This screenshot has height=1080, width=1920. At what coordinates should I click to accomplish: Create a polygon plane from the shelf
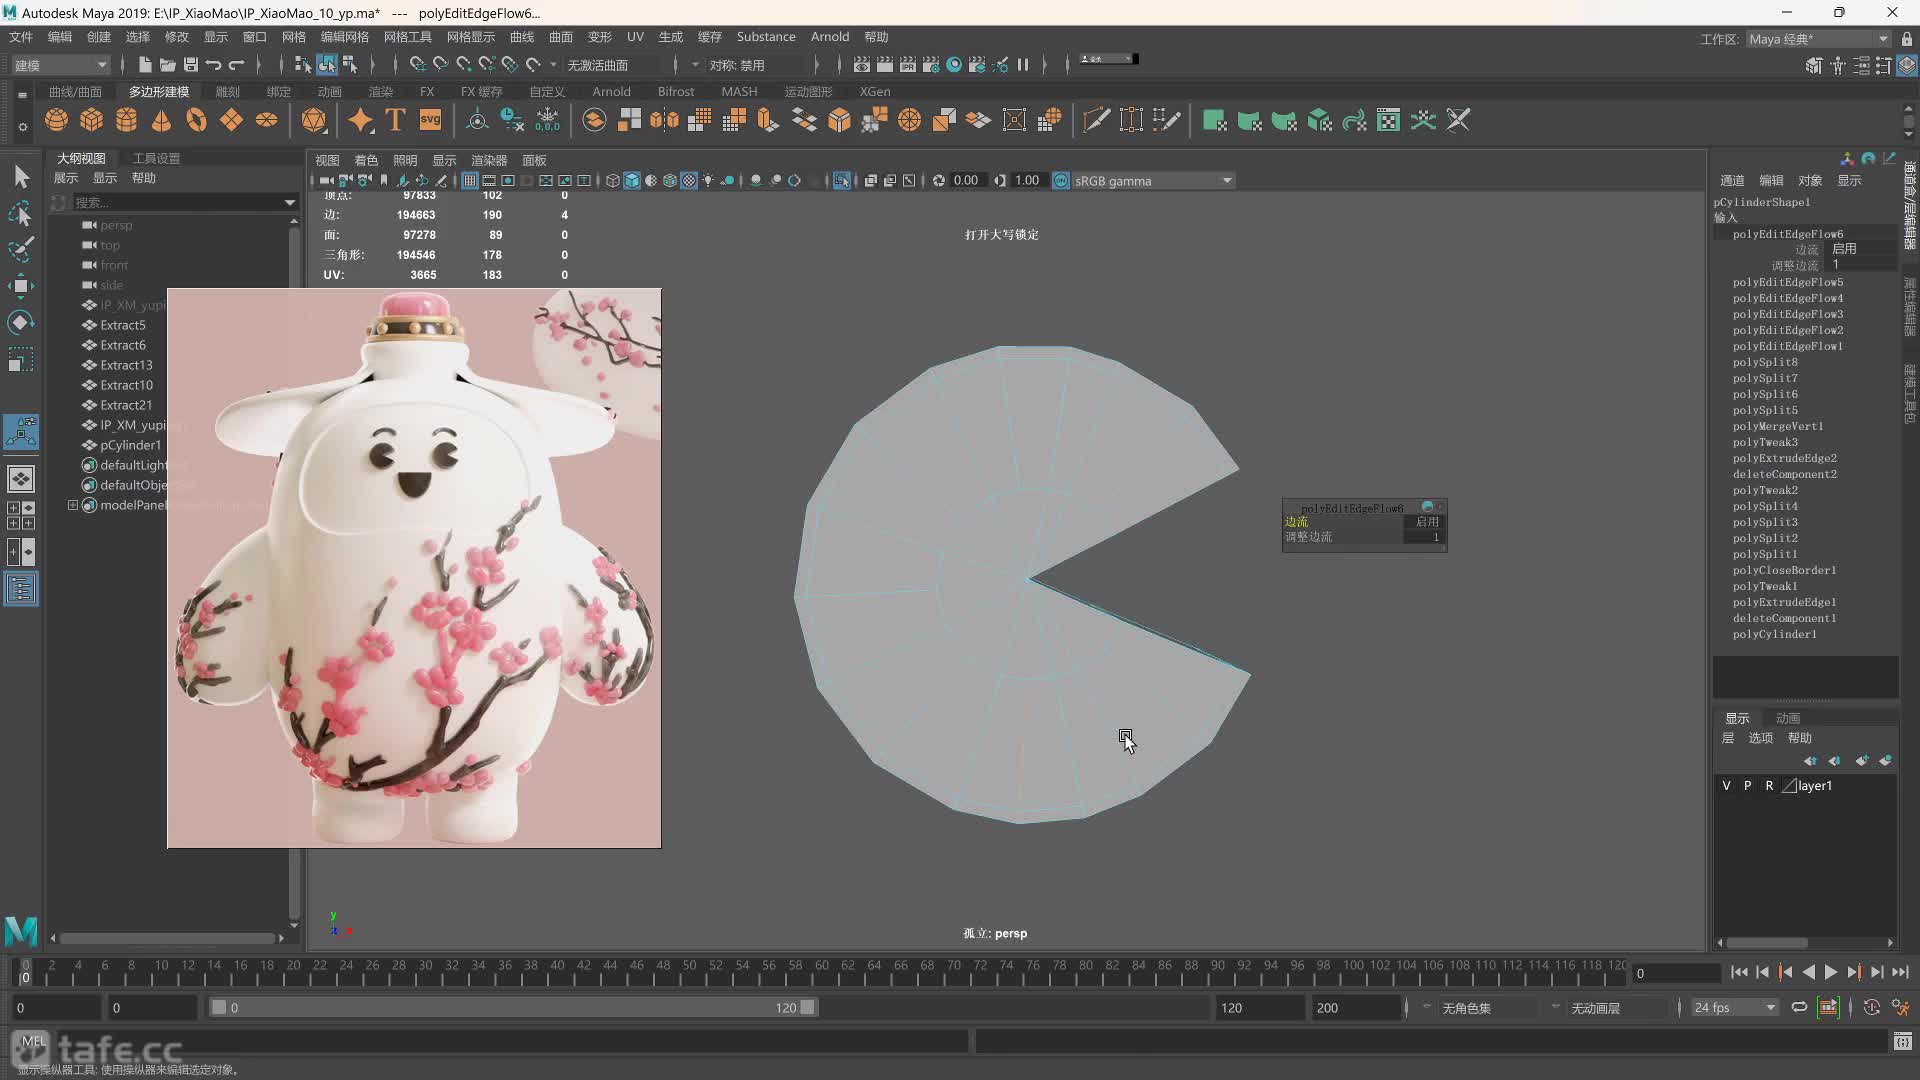tap(231, 121)
